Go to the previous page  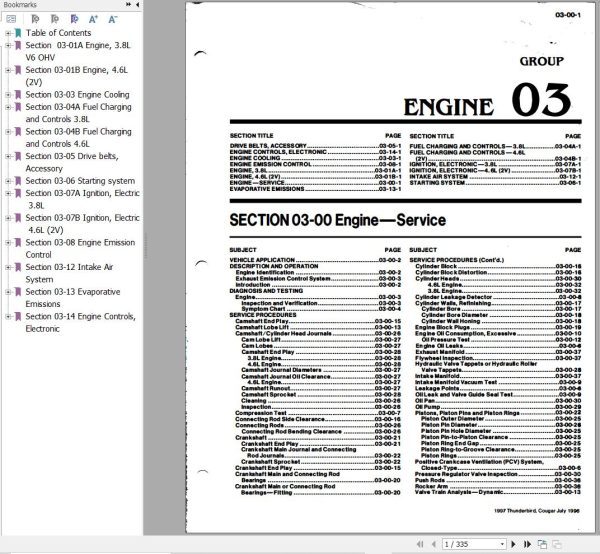tap(434, 544)
